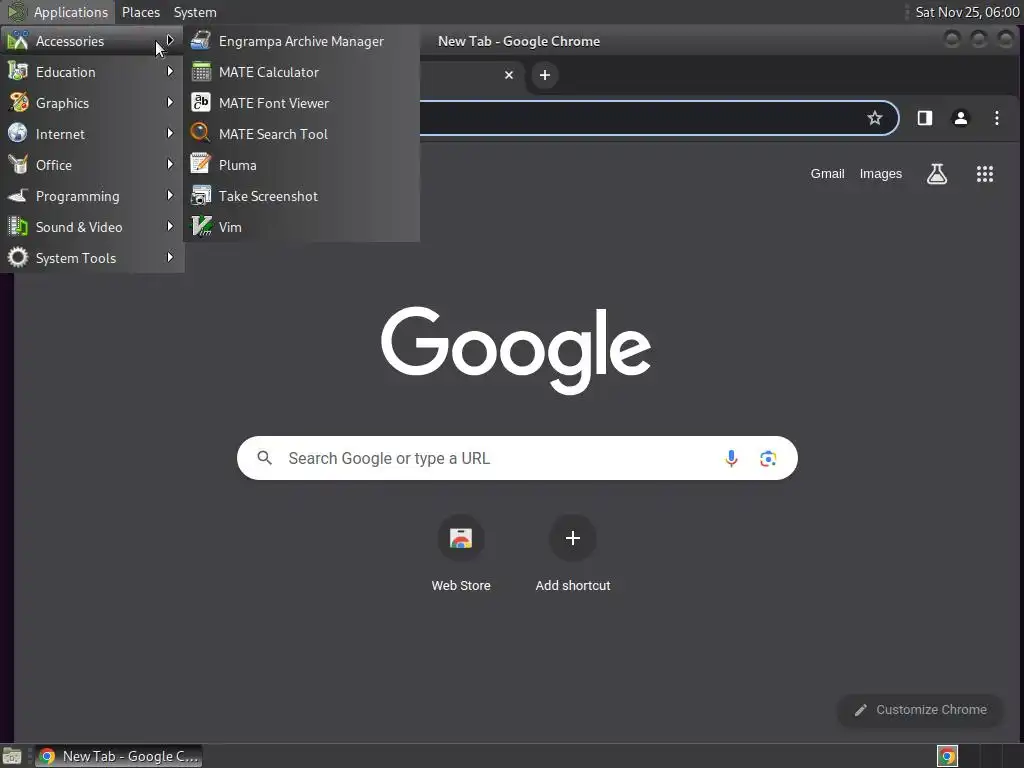Select the Office category icon
The image size is (1024, 768).
[18, 165]
